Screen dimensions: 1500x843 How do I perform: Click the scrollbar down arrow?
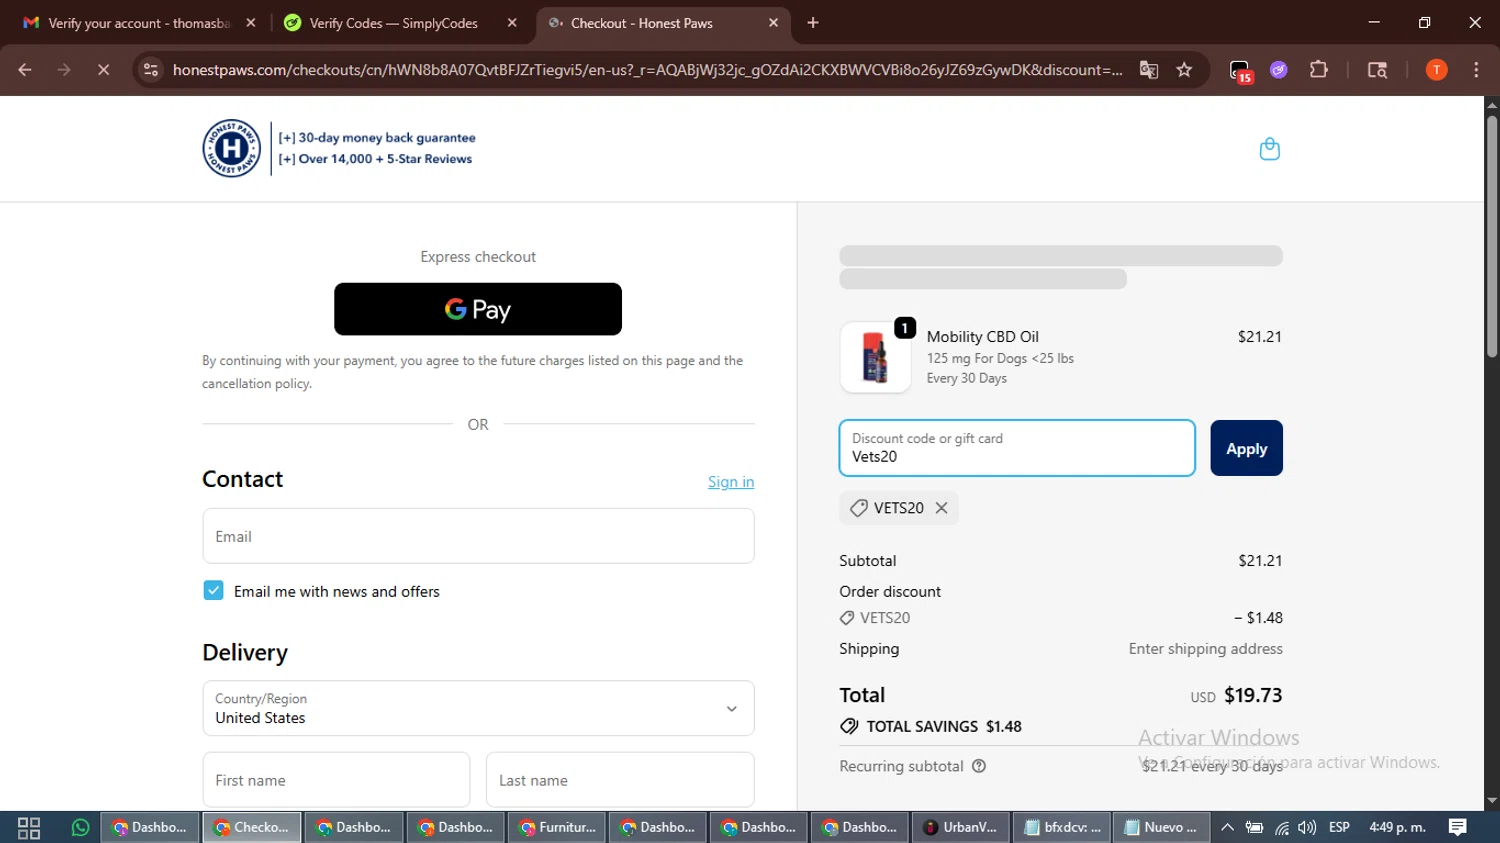point(1492,801)
